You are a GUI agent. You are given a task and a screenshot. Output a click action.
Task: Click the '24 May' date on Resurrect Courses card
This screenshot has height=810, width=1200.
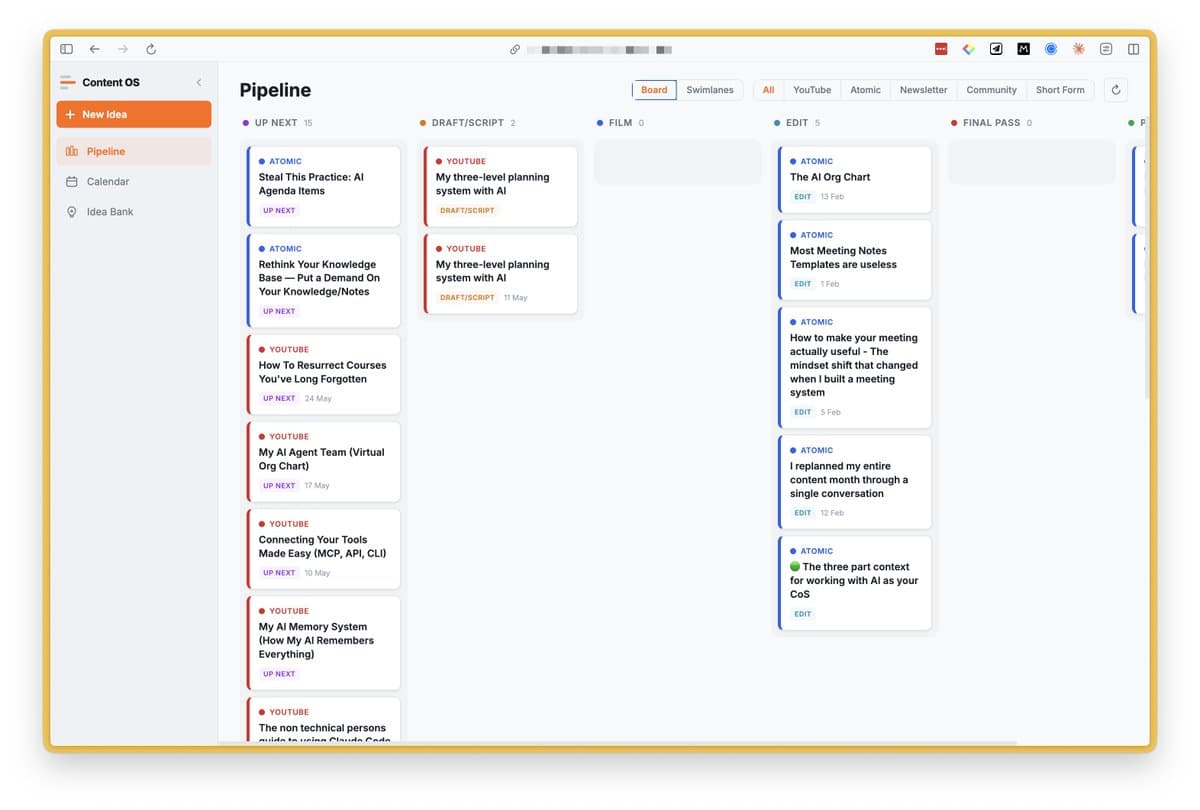tap(318, 399)
